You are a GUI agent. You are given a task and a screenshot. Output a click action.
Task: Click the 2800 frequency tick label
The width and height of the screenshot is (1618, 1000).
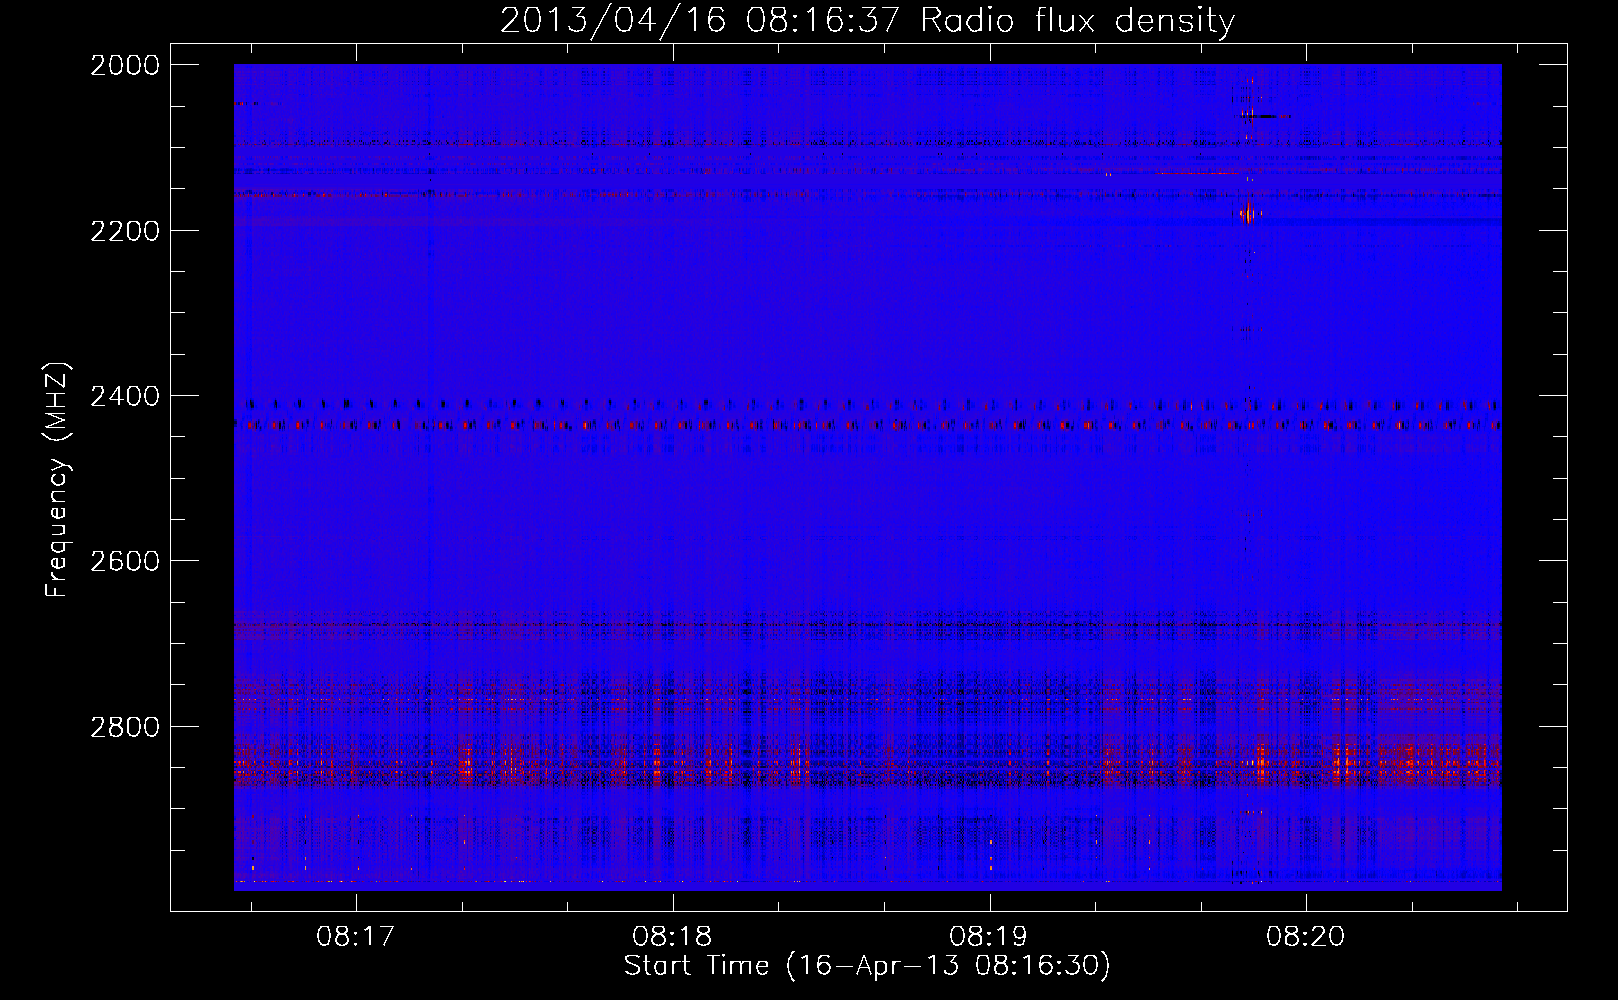coord(124,727)
